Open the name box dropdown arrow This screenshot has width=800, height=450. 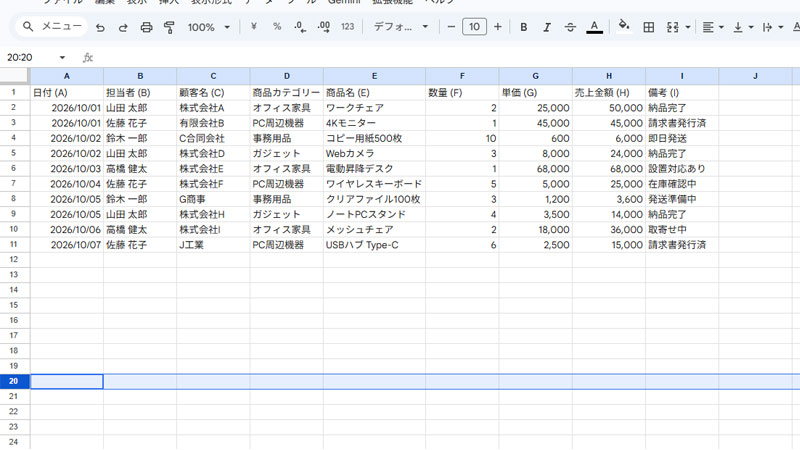[62, 58]
